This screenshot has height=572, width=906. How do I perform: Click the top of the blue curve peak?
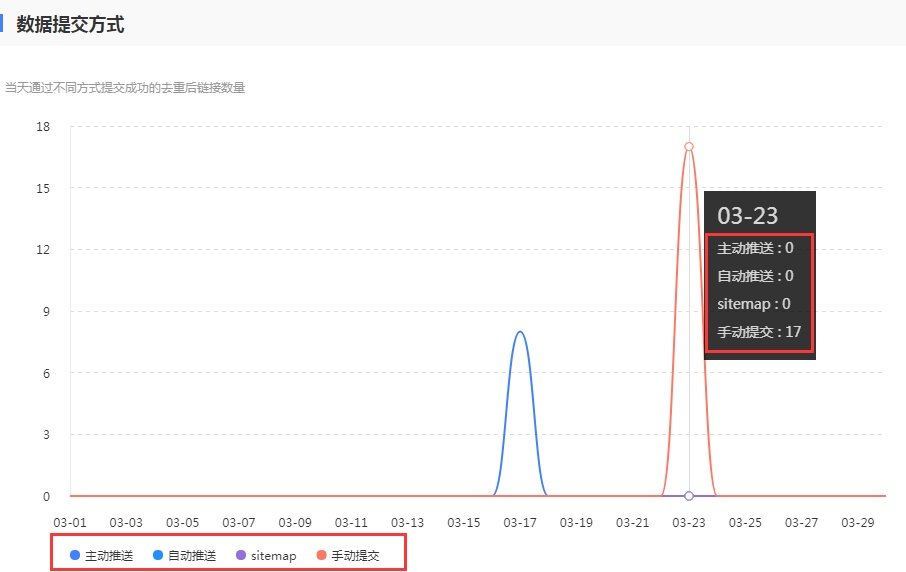(520, 332)
